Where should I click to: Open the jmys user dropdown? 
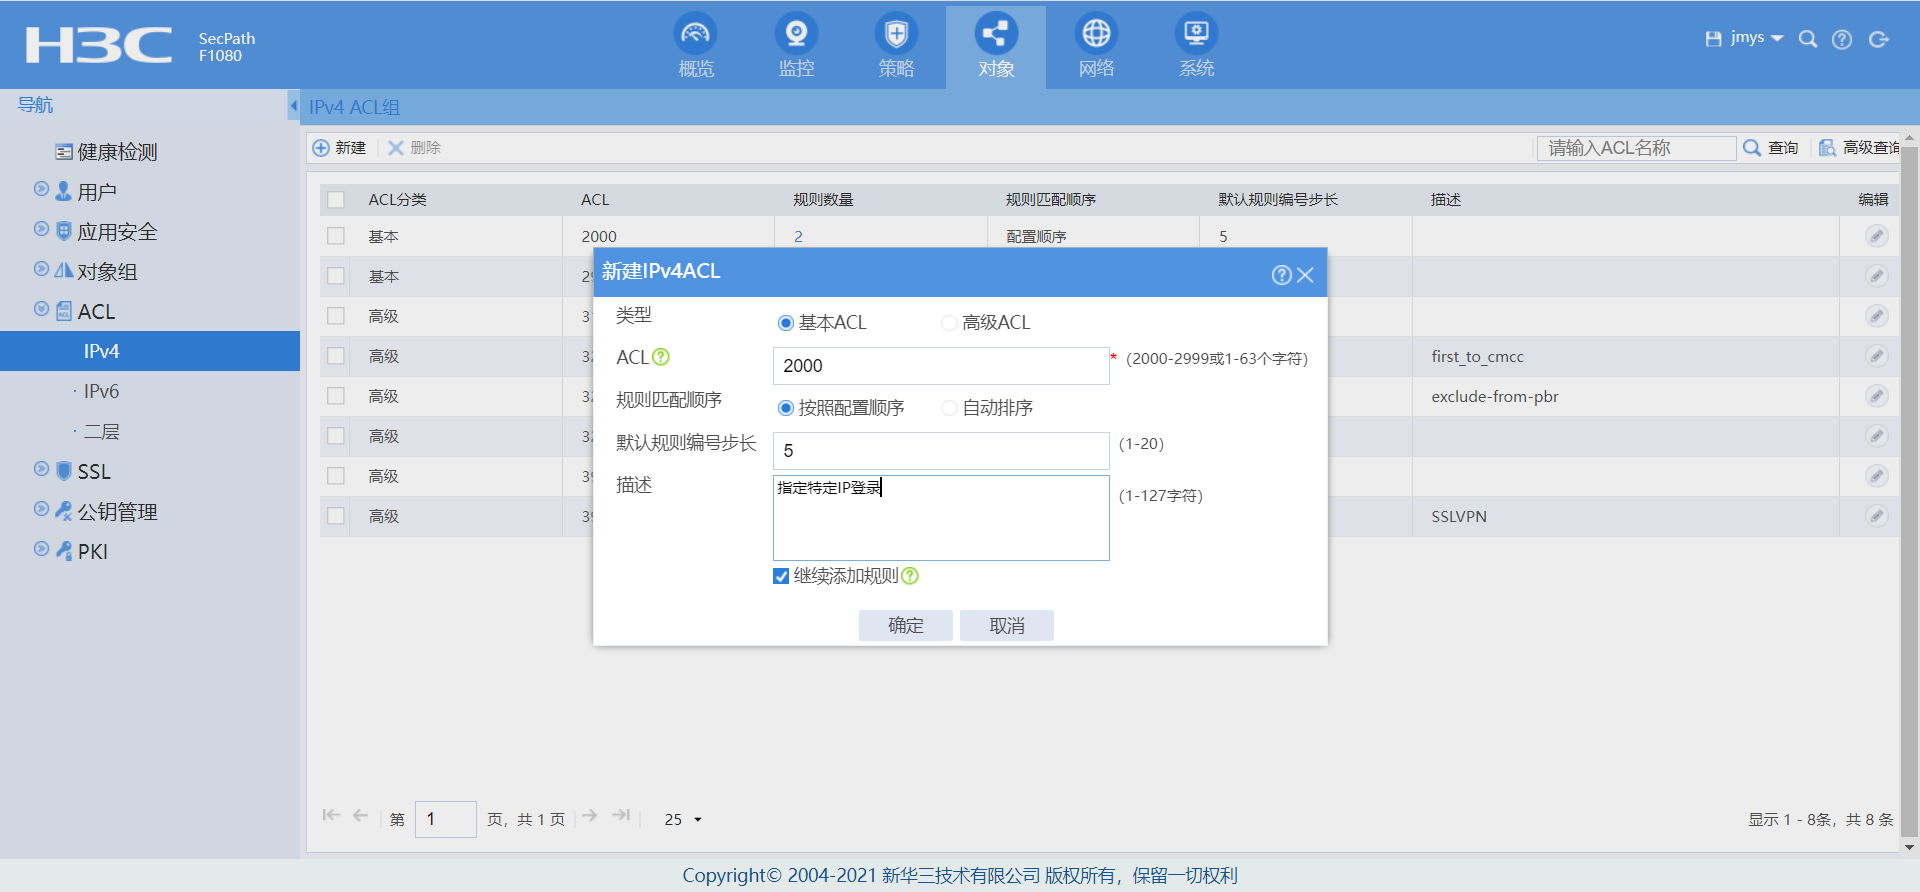(x=1757, y=38)
